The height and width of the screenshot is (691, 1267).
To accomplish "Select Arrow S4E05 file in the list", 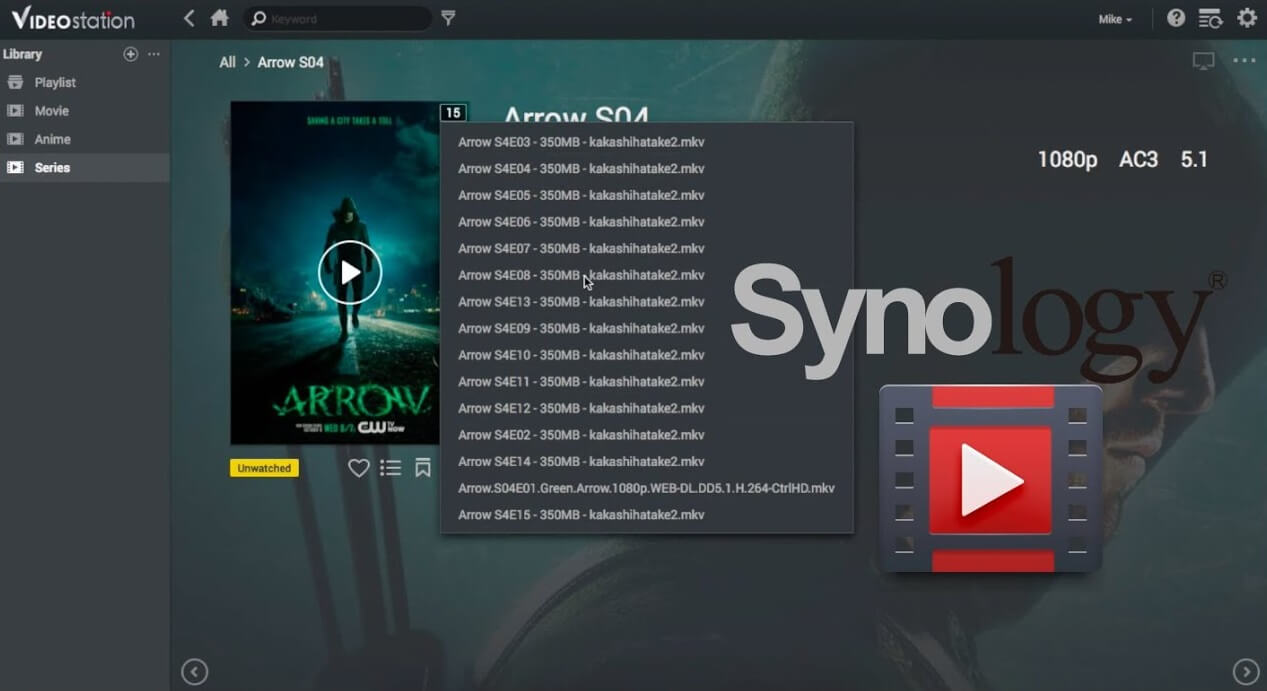I will point(647,195).
